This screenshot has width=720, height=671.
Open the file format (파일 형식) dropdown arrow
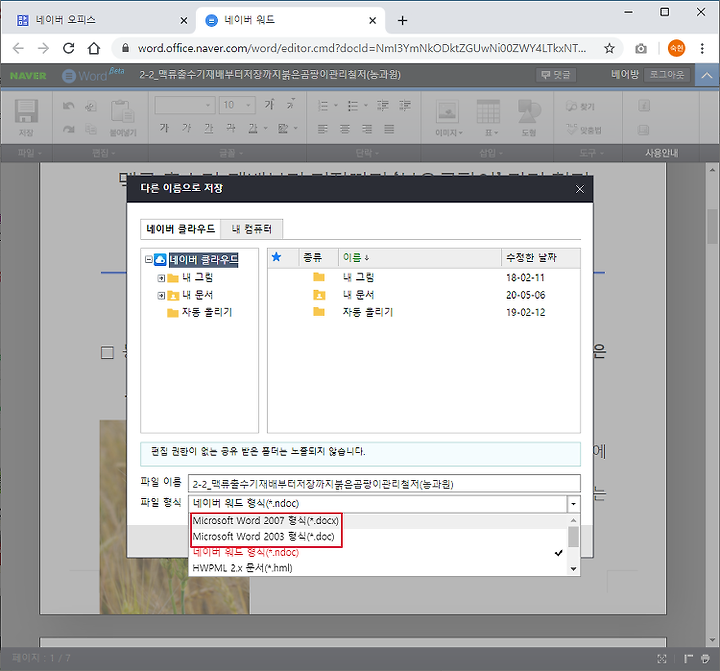click(x=574, y=504)
